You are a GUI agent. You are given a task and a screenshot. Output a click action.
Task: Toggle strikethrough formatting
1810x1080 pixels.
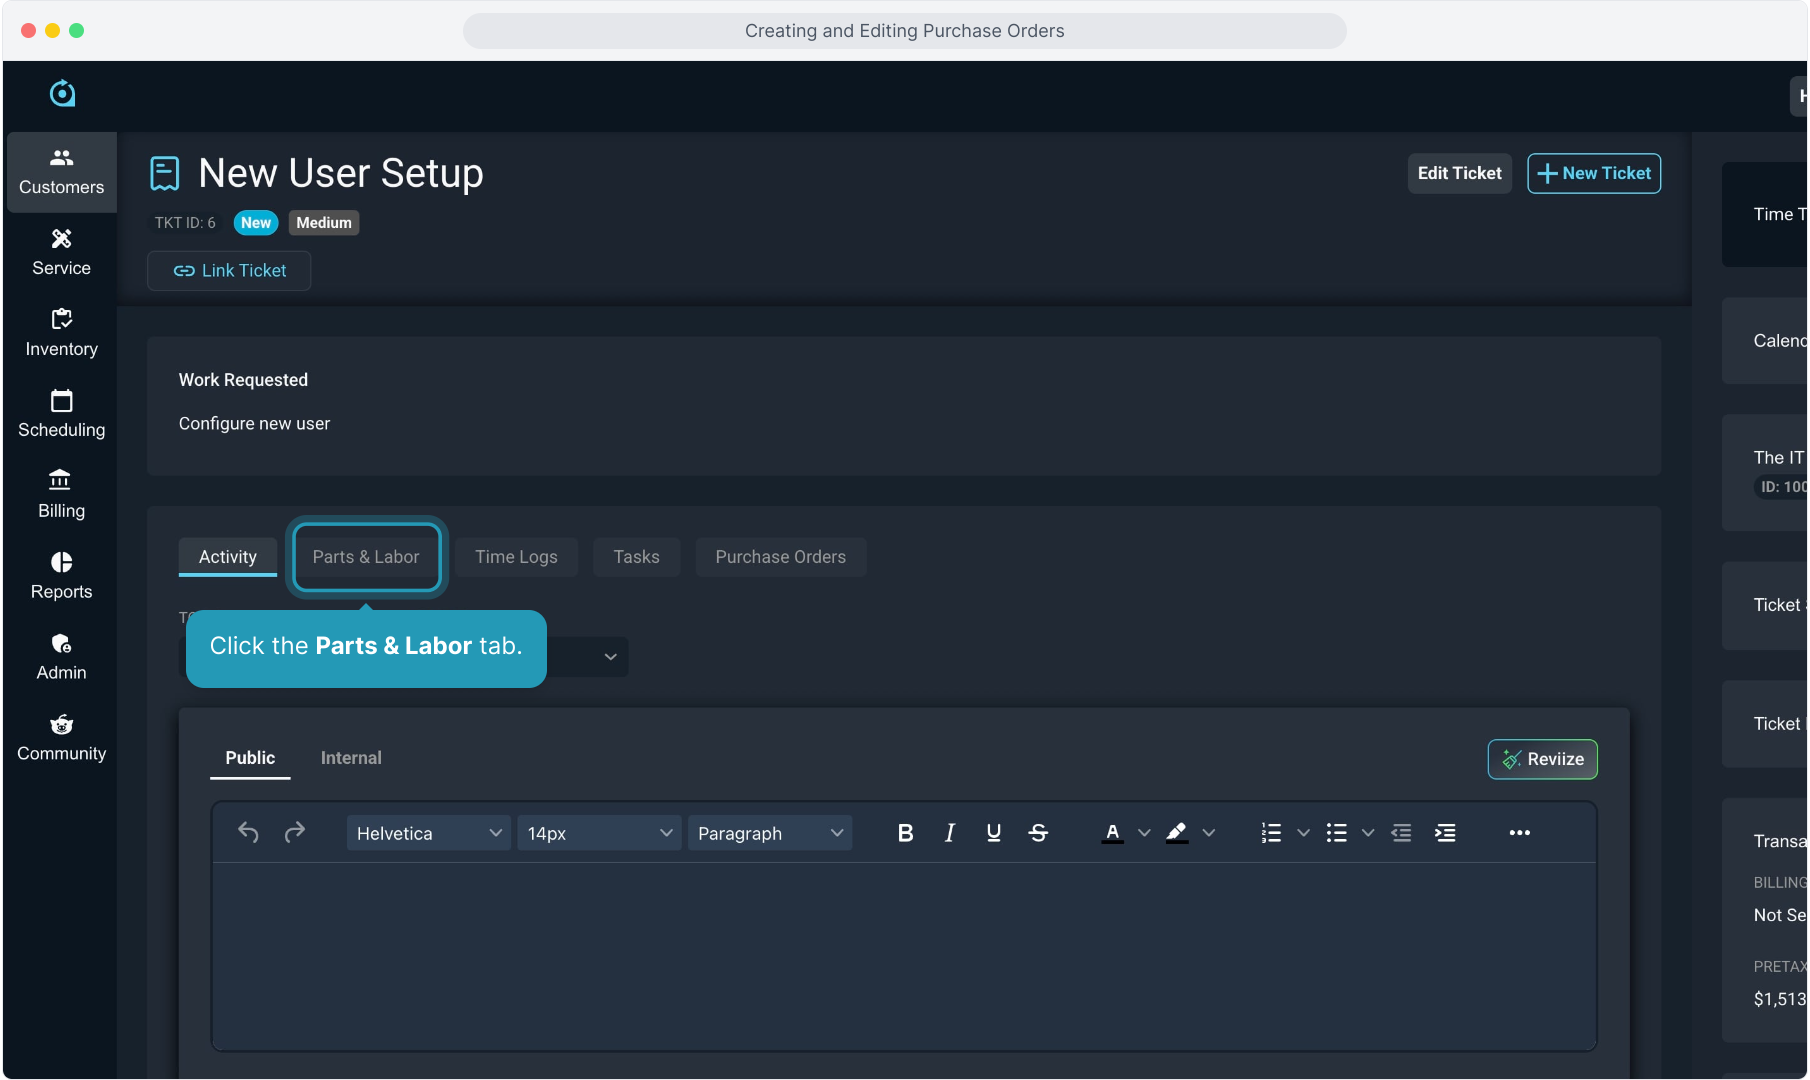(x=1038, y=833)
